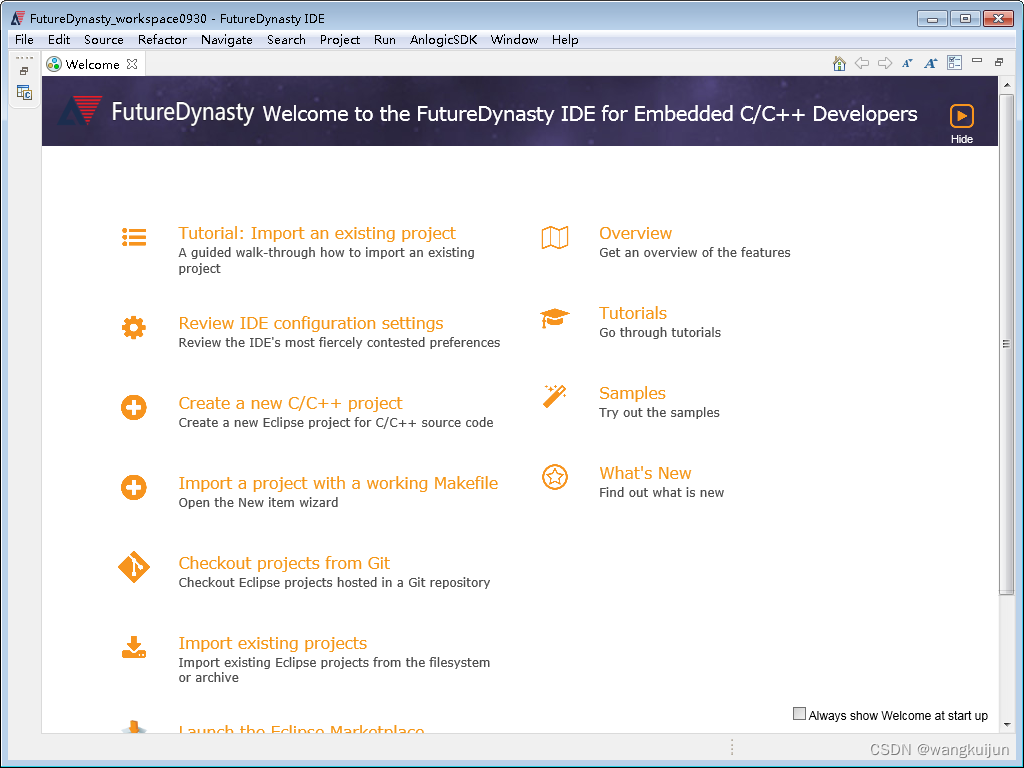Close the Welcome tab
Image resolution: width=1024 pixels, height=768 pixels.
pos(133,64)
